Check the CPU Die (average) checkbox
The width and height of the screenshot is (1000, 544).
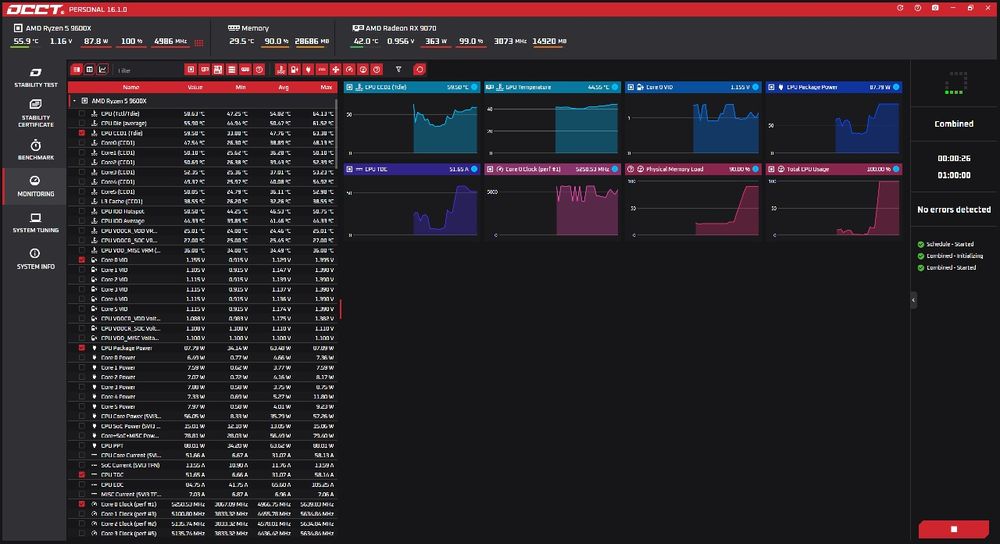82,123
